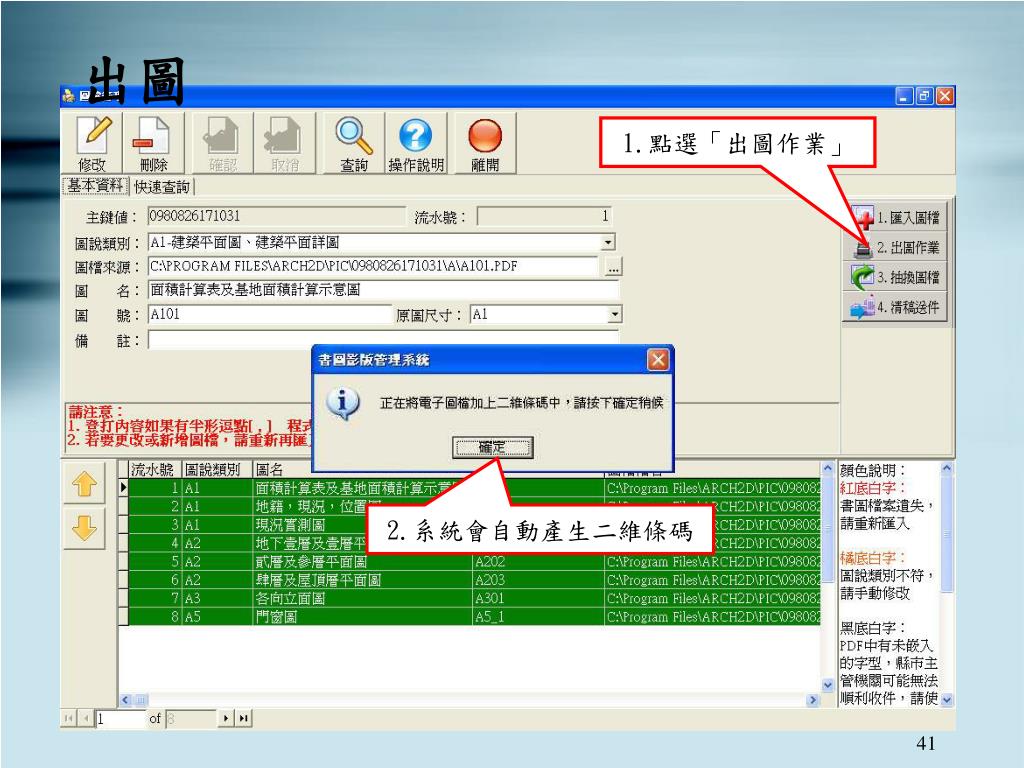Open 查詢 search with magnifier icon
The image size is (1024, 768).
(x=354, y=143)
